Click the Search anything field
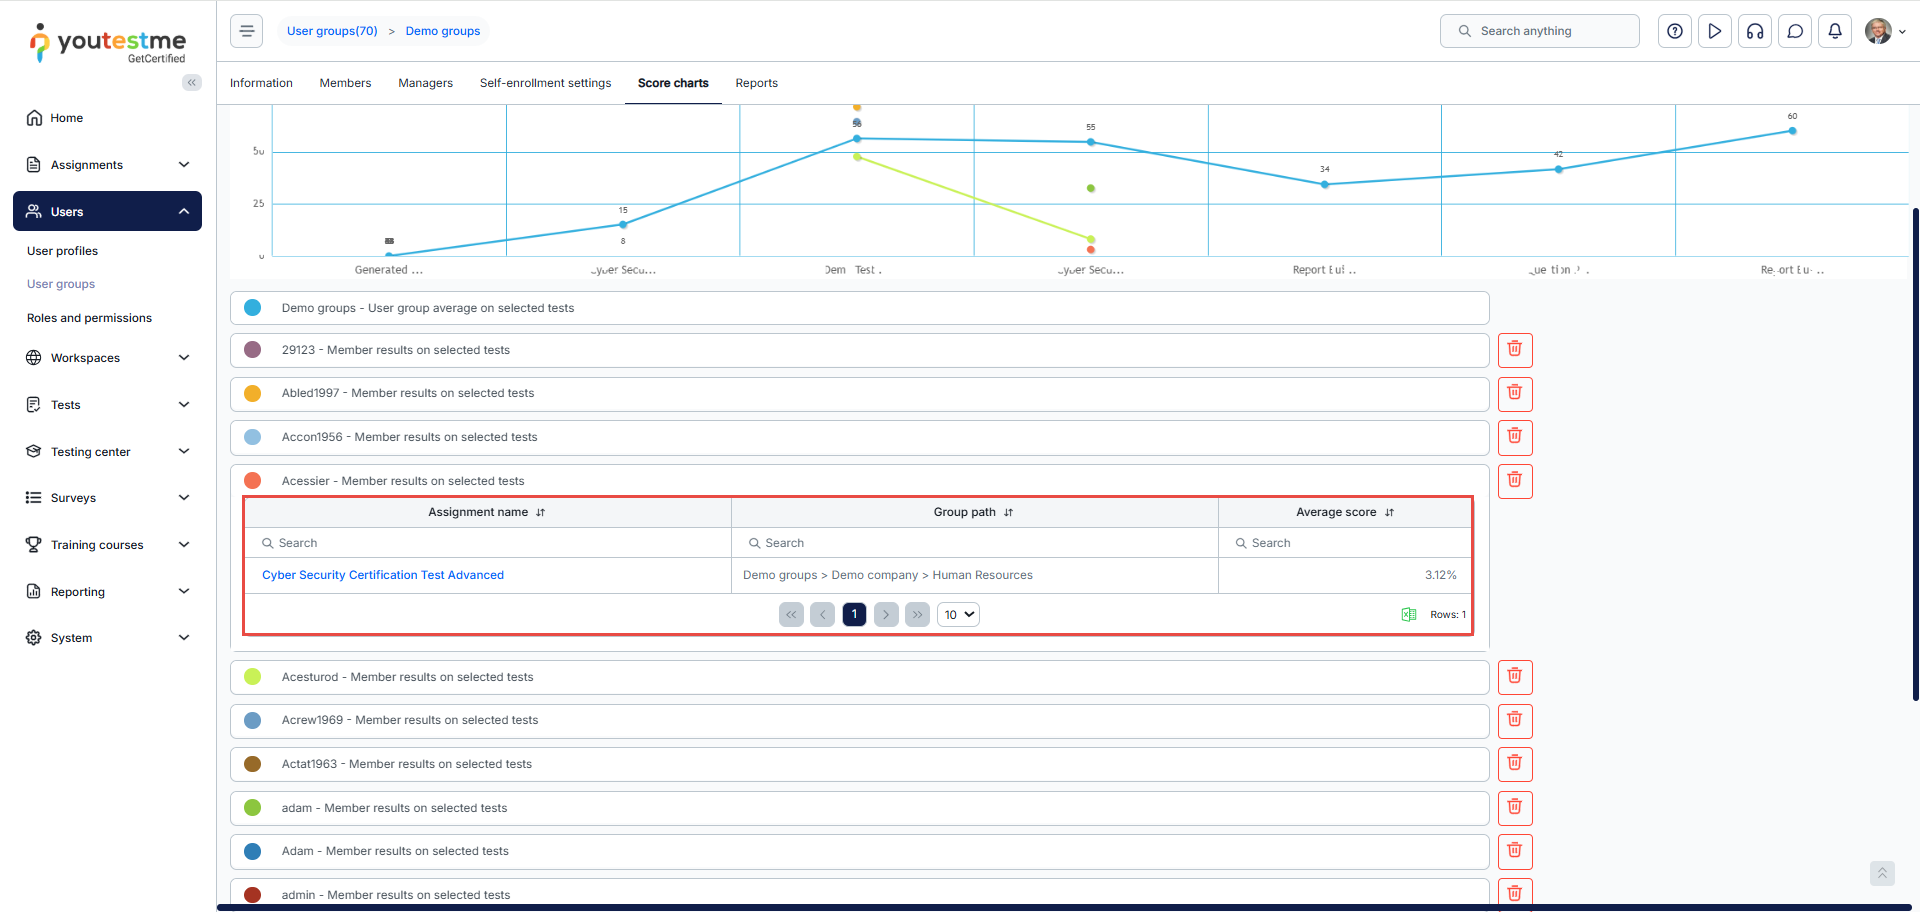 coord(1539,31)
